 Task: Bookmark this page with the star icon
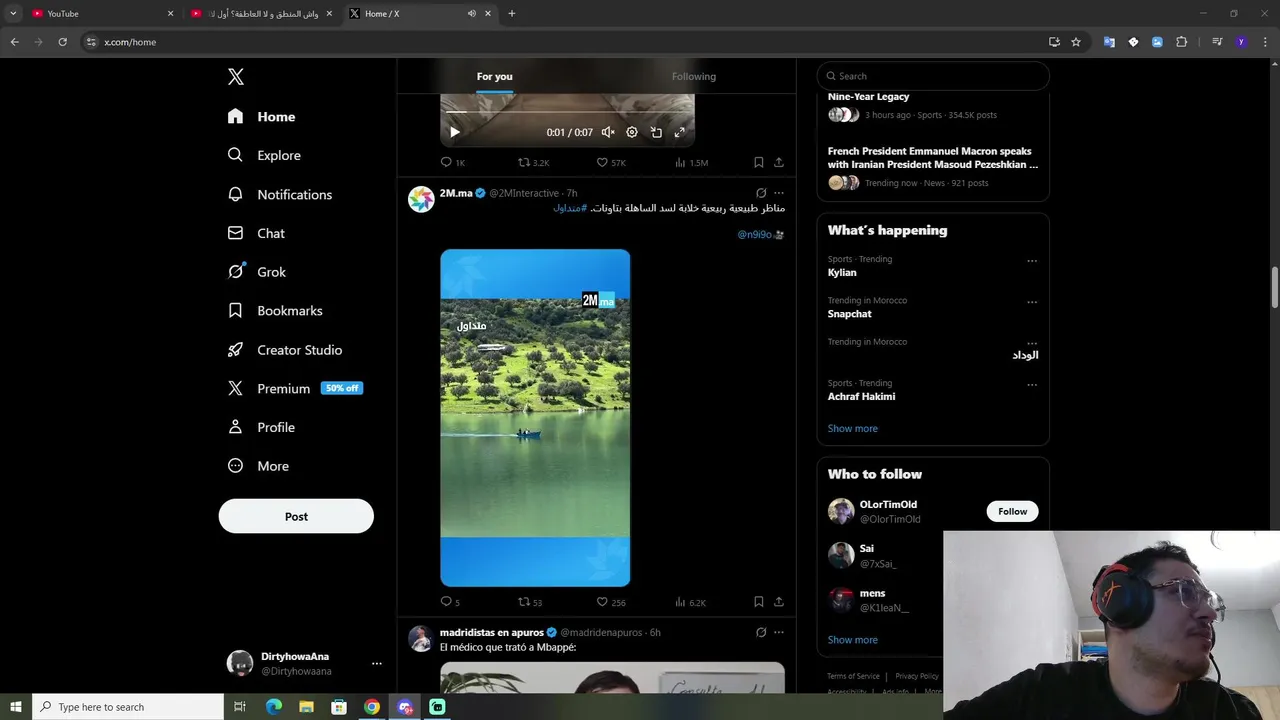pyautogui.click(x=1076, y=42)
